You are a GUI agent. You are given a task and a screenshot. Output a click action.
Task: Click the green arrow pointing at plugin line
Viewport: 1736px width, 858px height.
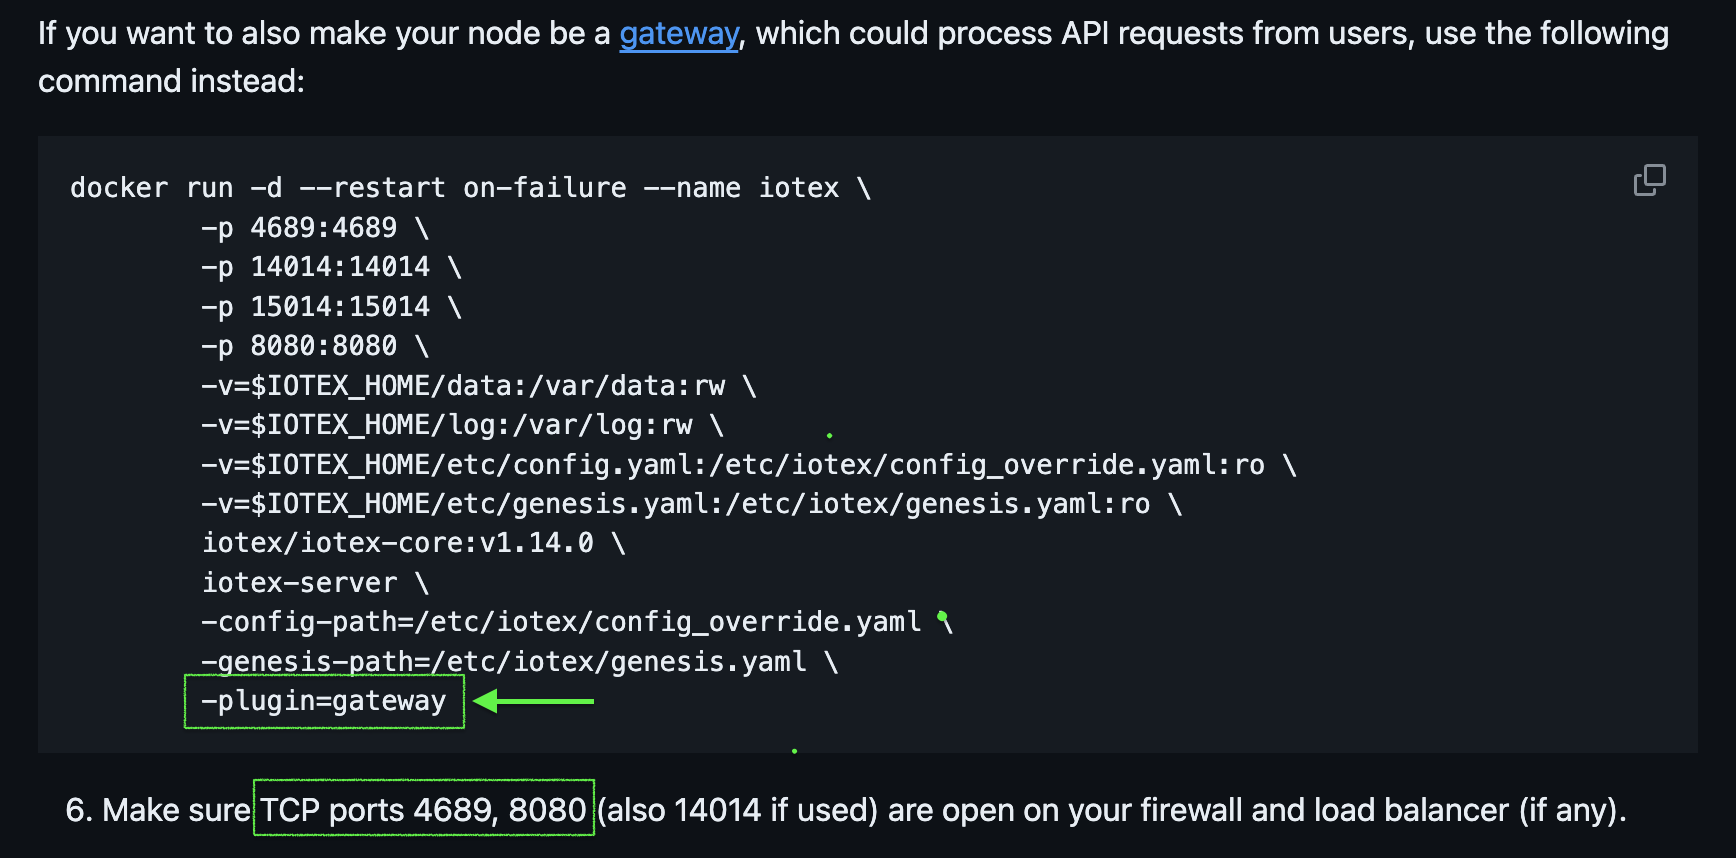pos(533,701)
